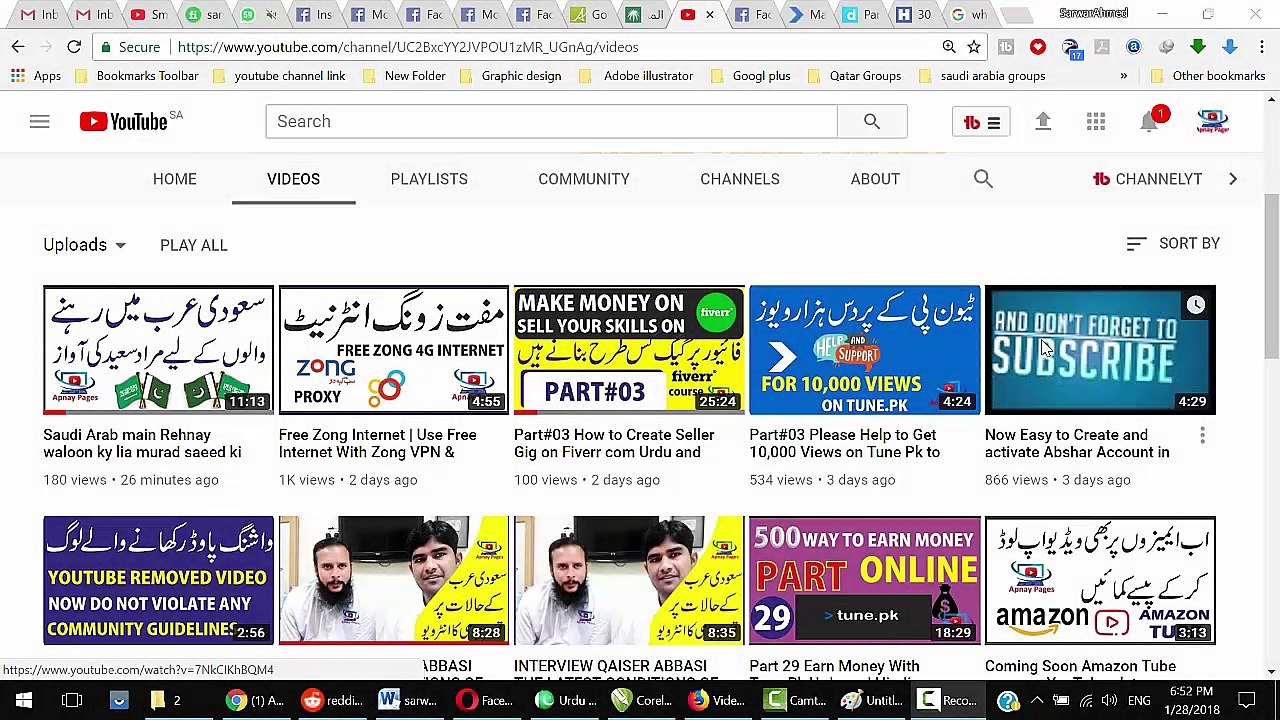The image size is (1280, 720).
Task: Open 'Free Zong Internet' video title
Action: [x=378, y=444]
